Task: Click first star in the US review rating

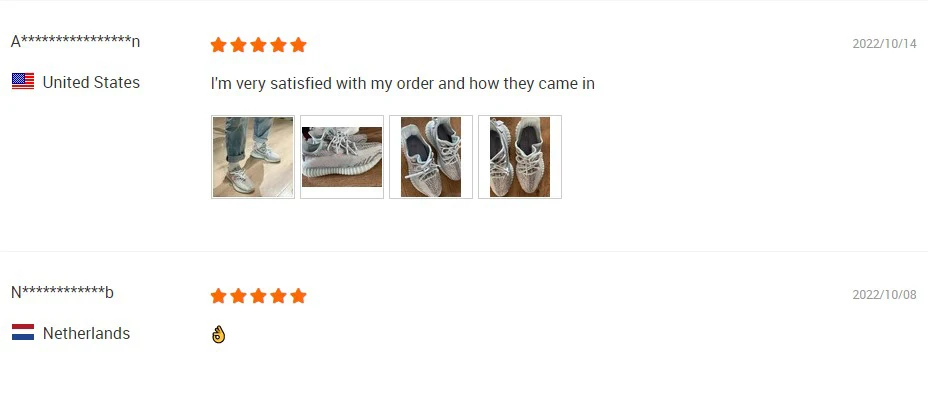Action: tap(218, 45)
